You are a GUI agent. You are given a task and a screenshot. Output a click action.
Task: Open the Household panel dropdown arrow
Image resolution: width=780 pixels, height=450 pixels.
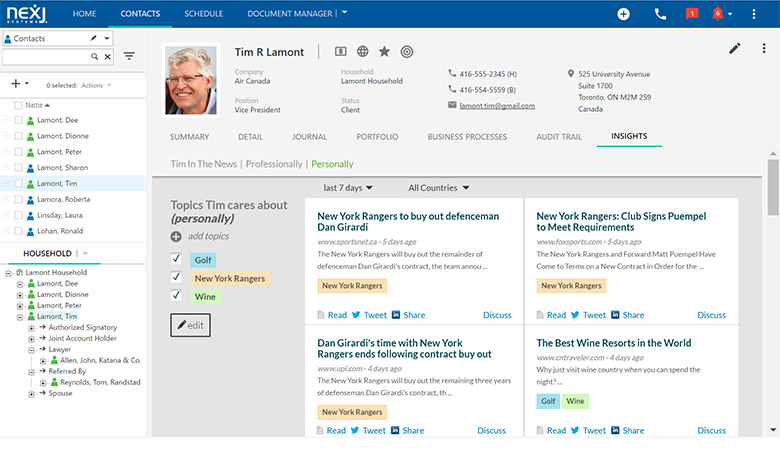(x=86, y=253)
